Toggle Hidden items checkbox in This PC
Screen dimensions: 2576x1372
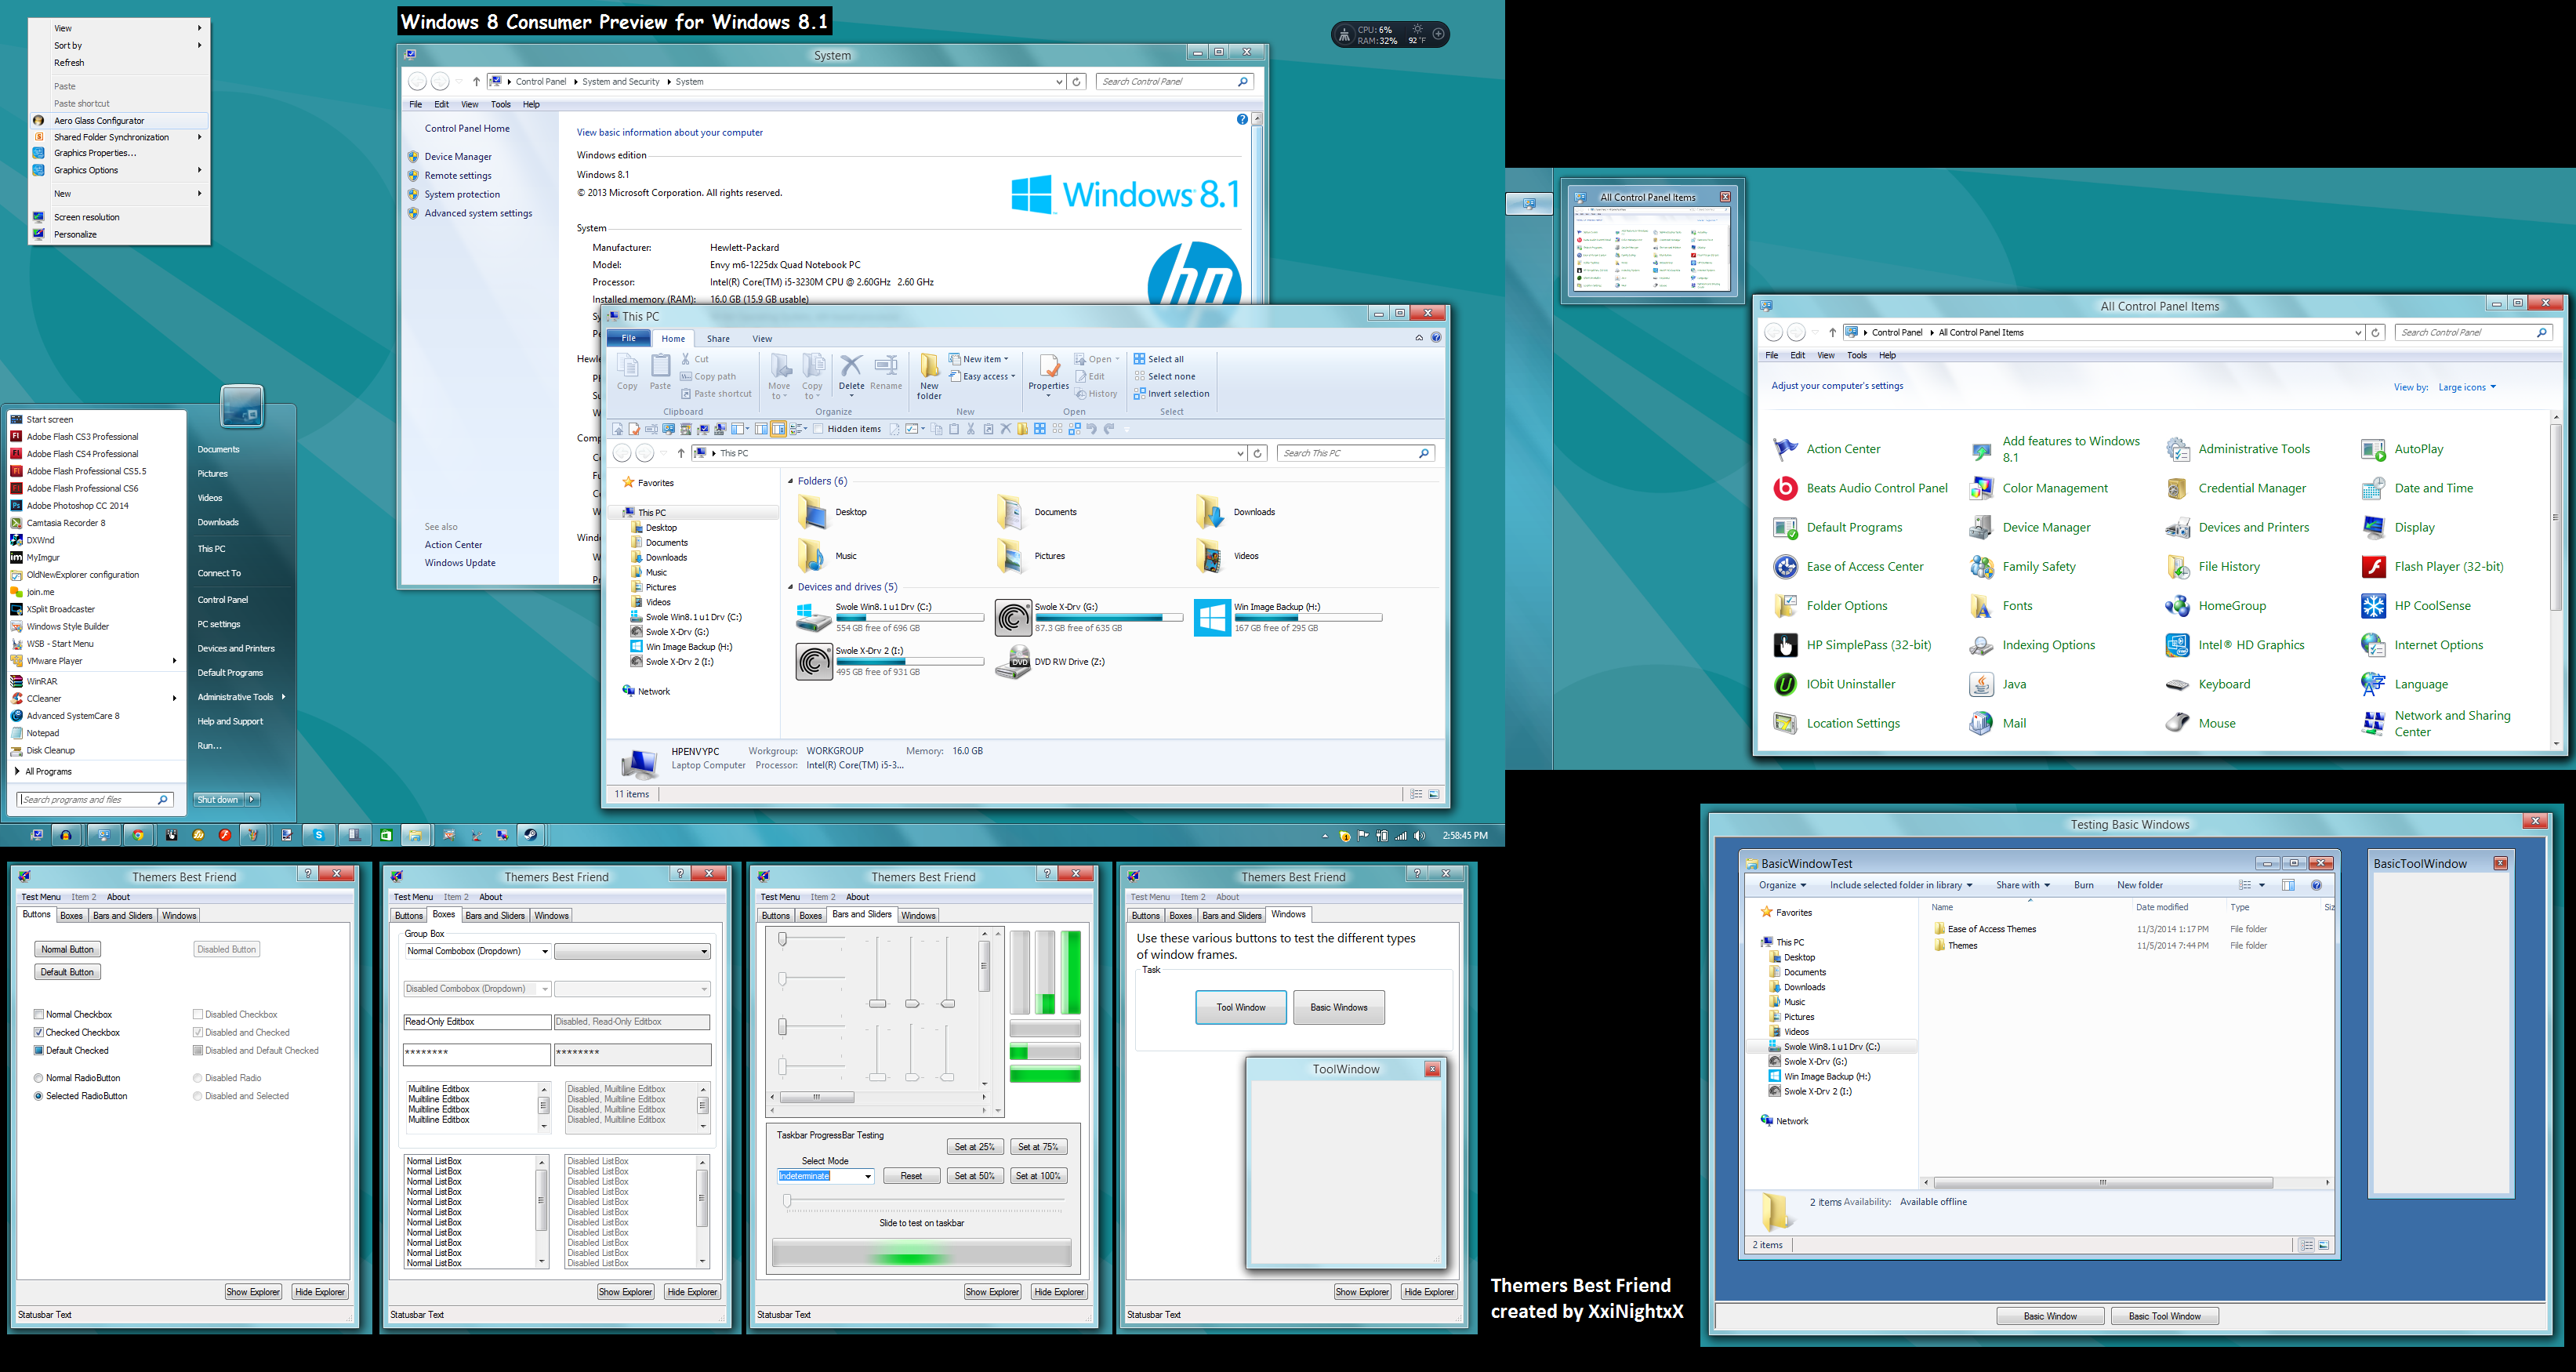click(x=818, y=429)
